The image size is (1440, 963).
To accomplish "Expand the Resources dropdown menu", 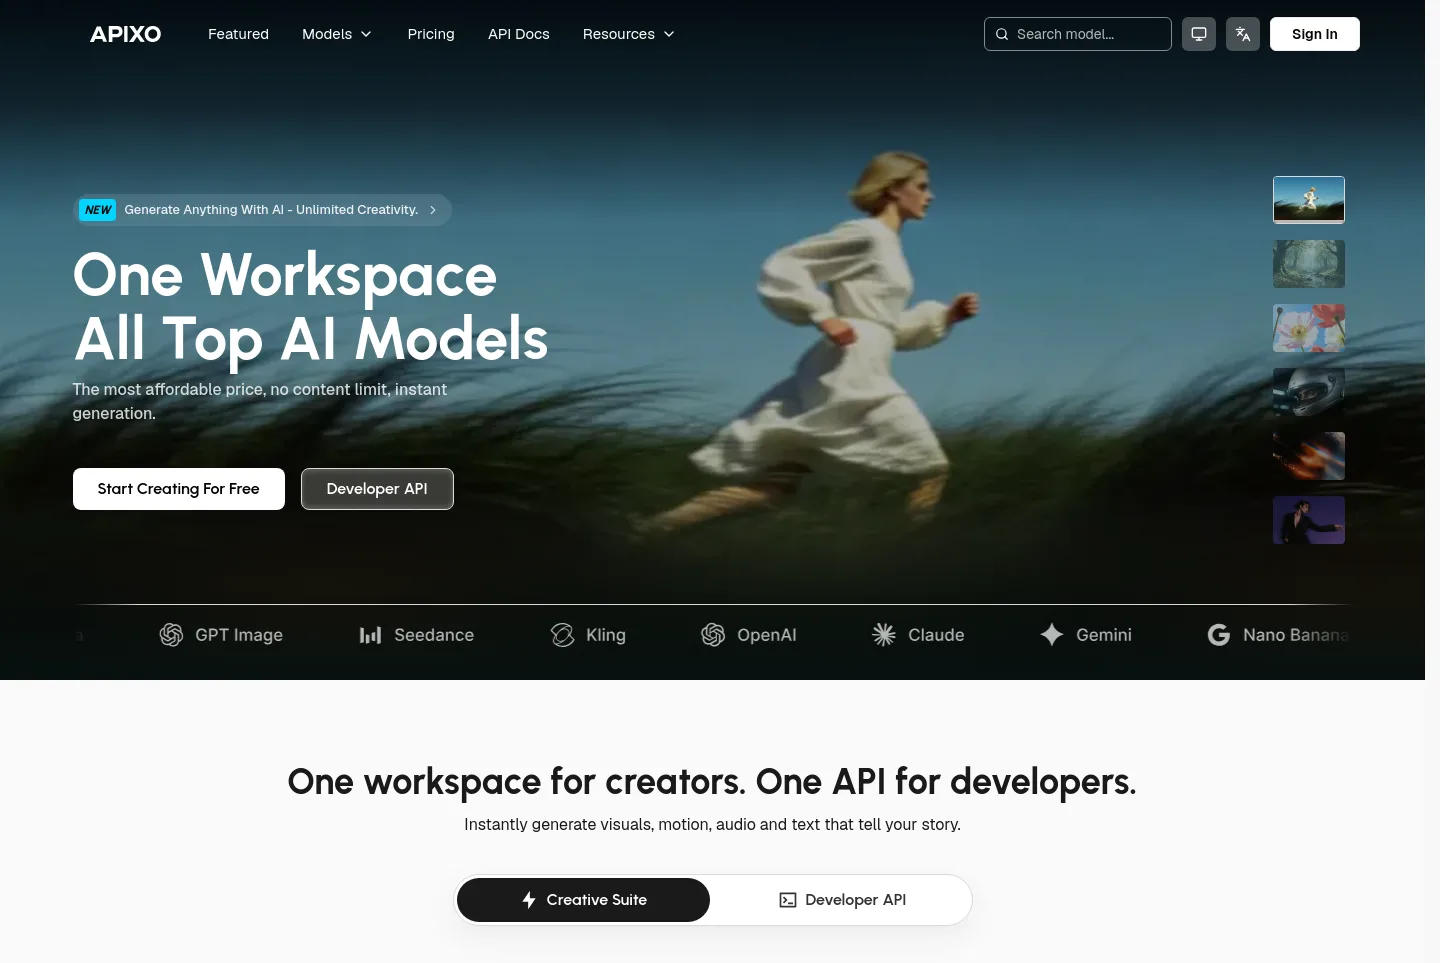I will [629, 34].
